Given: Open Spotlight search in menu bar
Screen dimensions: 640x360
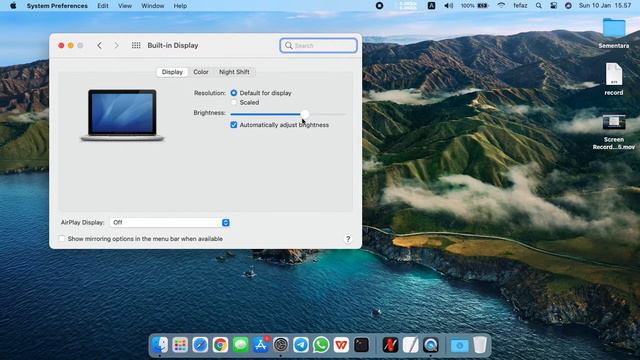Looking at the screenshot, I should [x=539, y=6].
